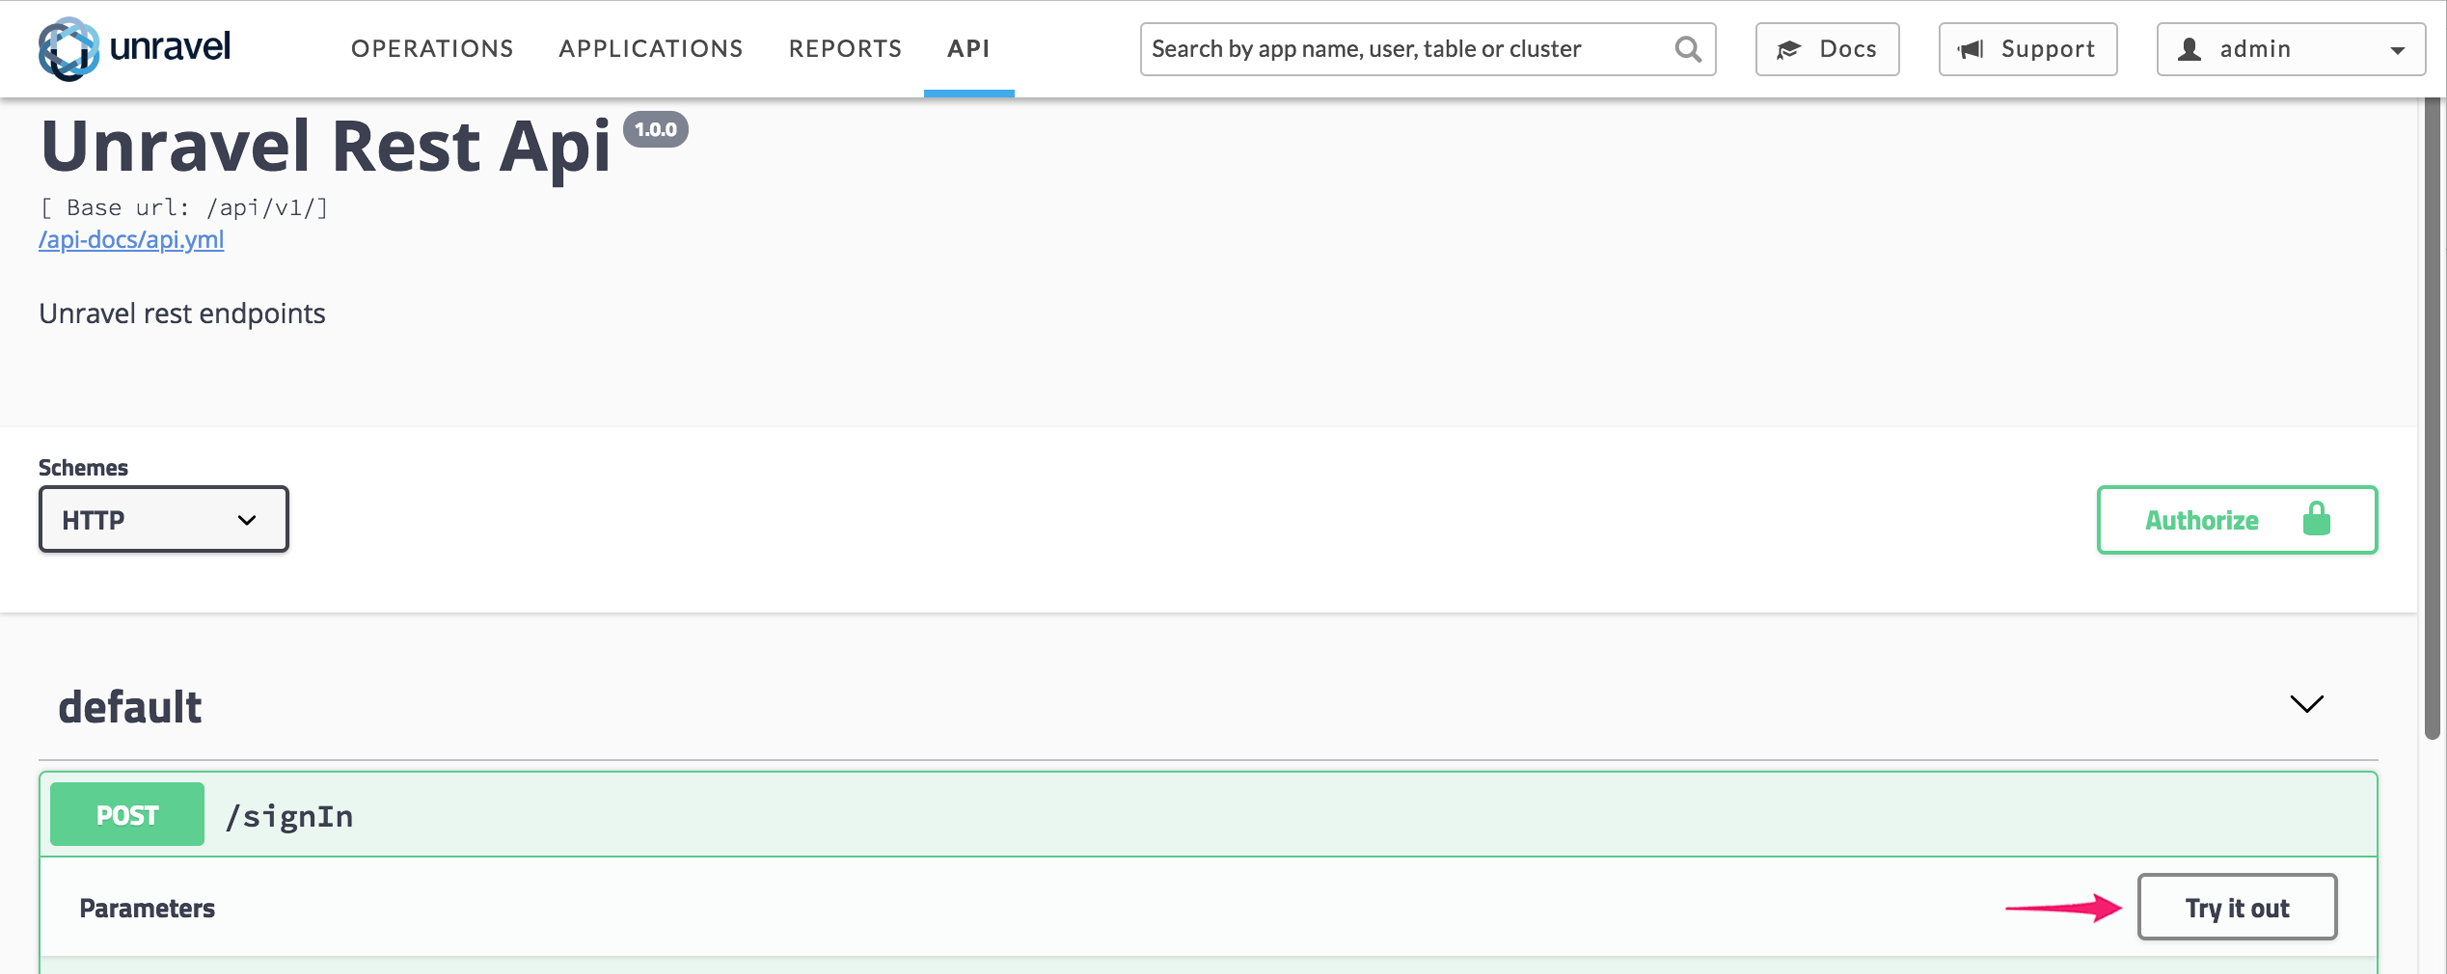Screen dimensions: 2447x974
Task: Click the default section heading
Action: click(x=130, y=707)
